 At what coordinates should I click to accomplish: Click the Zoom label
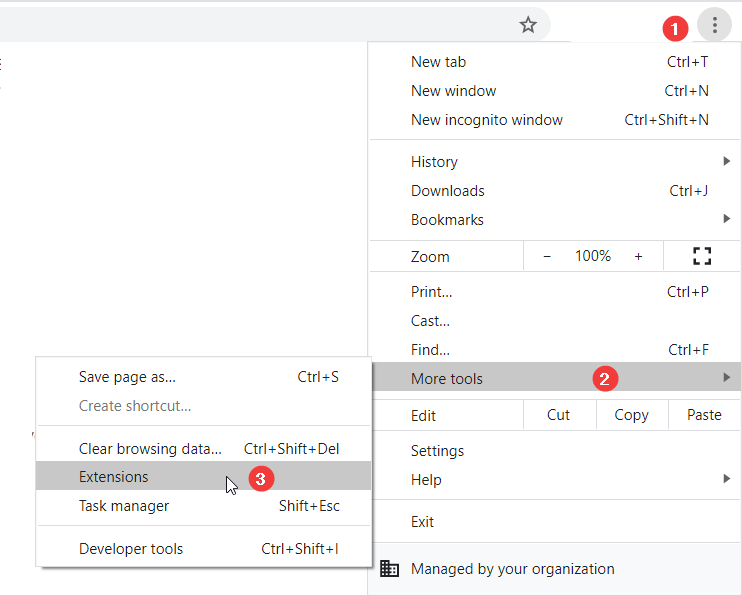click(430, 257)
